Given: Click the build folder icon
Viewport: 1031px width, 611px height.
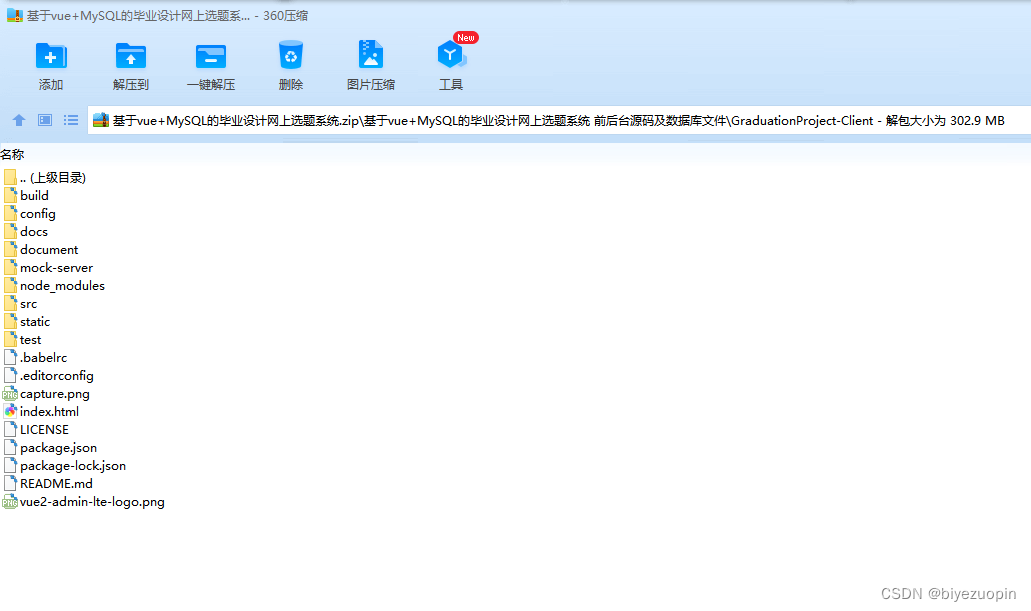Looking at the screenshot, I should coord(10,195).
